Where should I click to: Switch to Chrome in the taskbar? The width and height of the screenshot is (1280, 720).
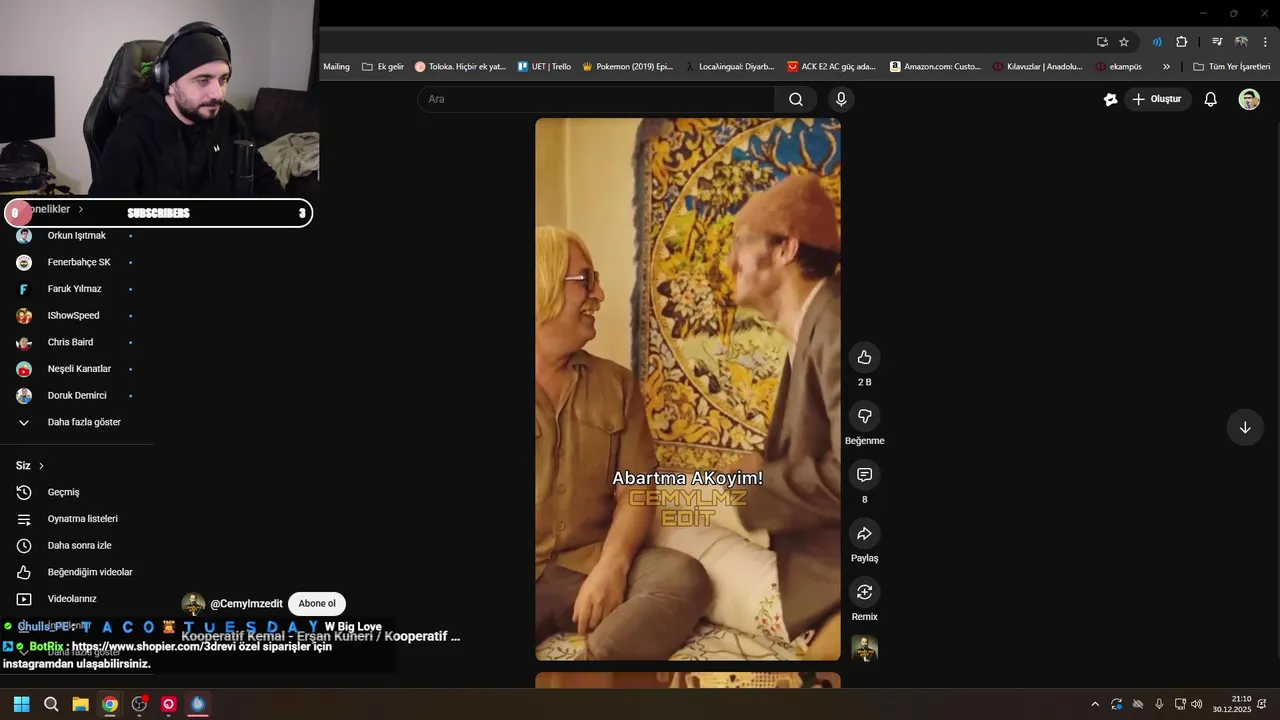[110, 704]
